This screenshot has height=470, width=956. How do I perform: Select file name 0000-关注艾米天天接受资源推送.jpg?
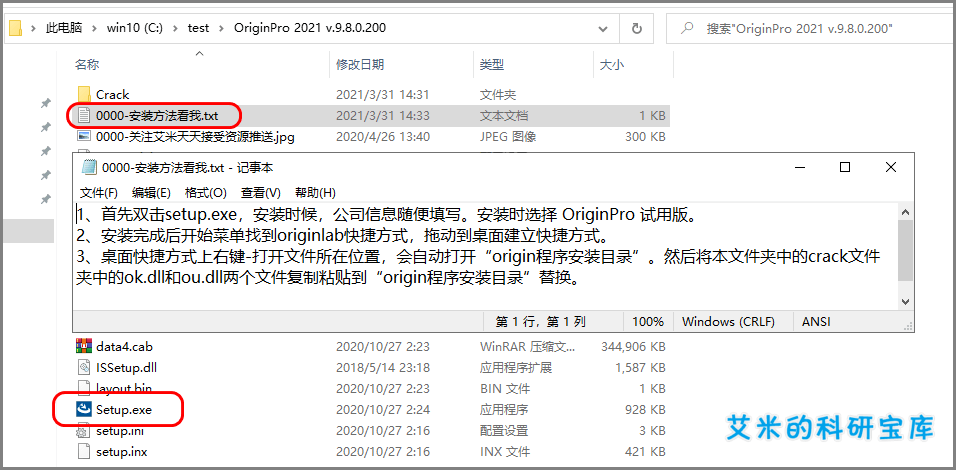tap(195, 137)
